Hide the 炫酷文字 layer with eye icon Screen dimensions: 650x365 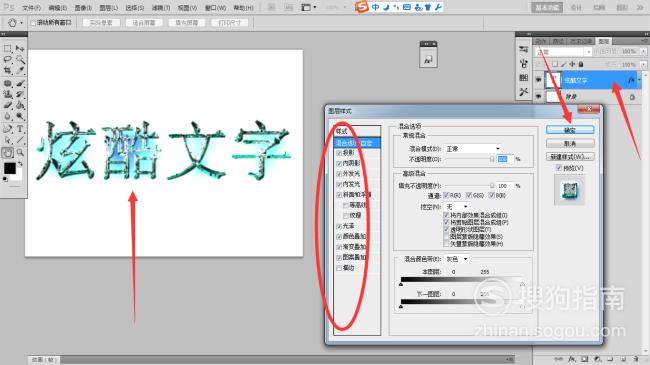click(x=538, y=80)
